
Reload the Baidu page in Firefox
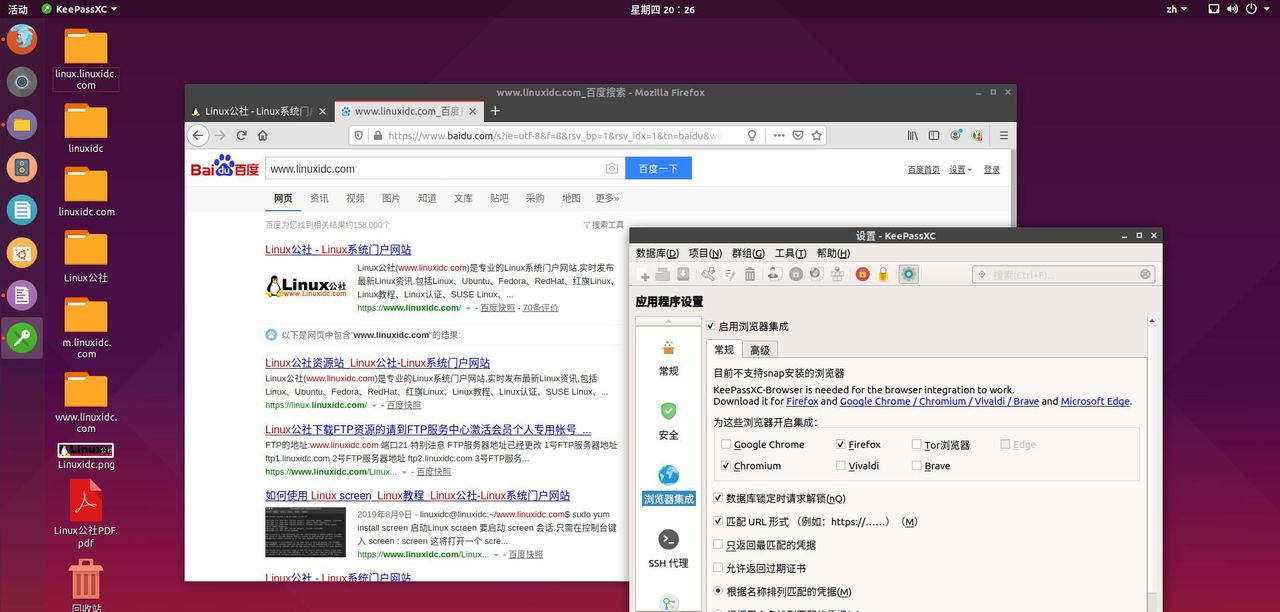[x=241, y=135]
